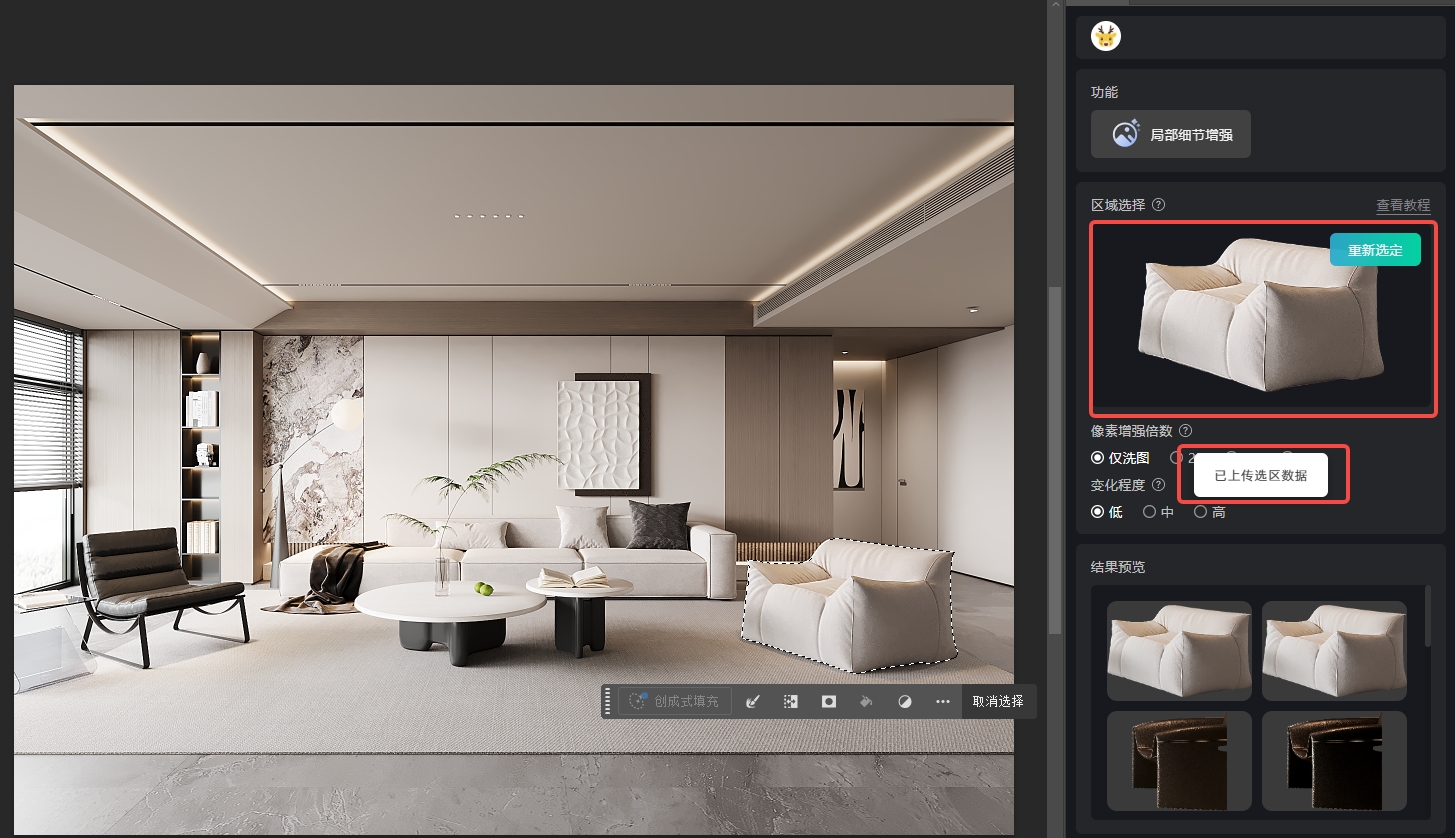Click the deer avatar icon
Viewport: 1455px width, 838px height.
point(1106,37)
